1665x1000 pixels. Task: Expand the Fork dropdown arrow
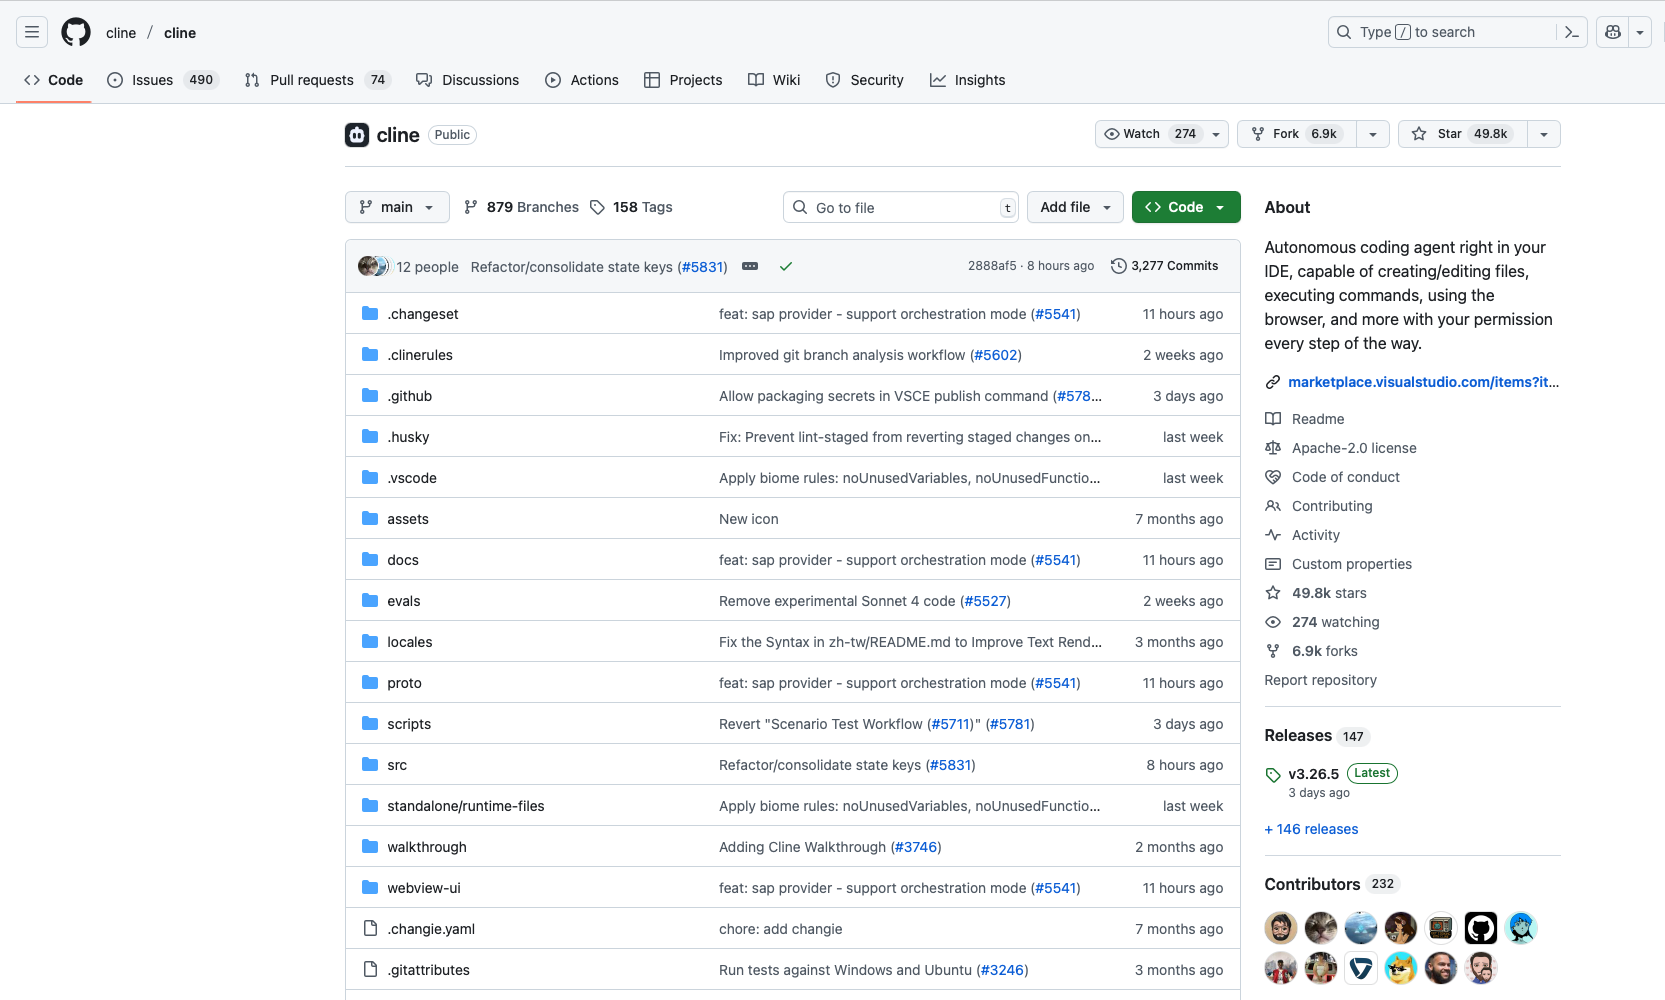(x=1373, y=134)
